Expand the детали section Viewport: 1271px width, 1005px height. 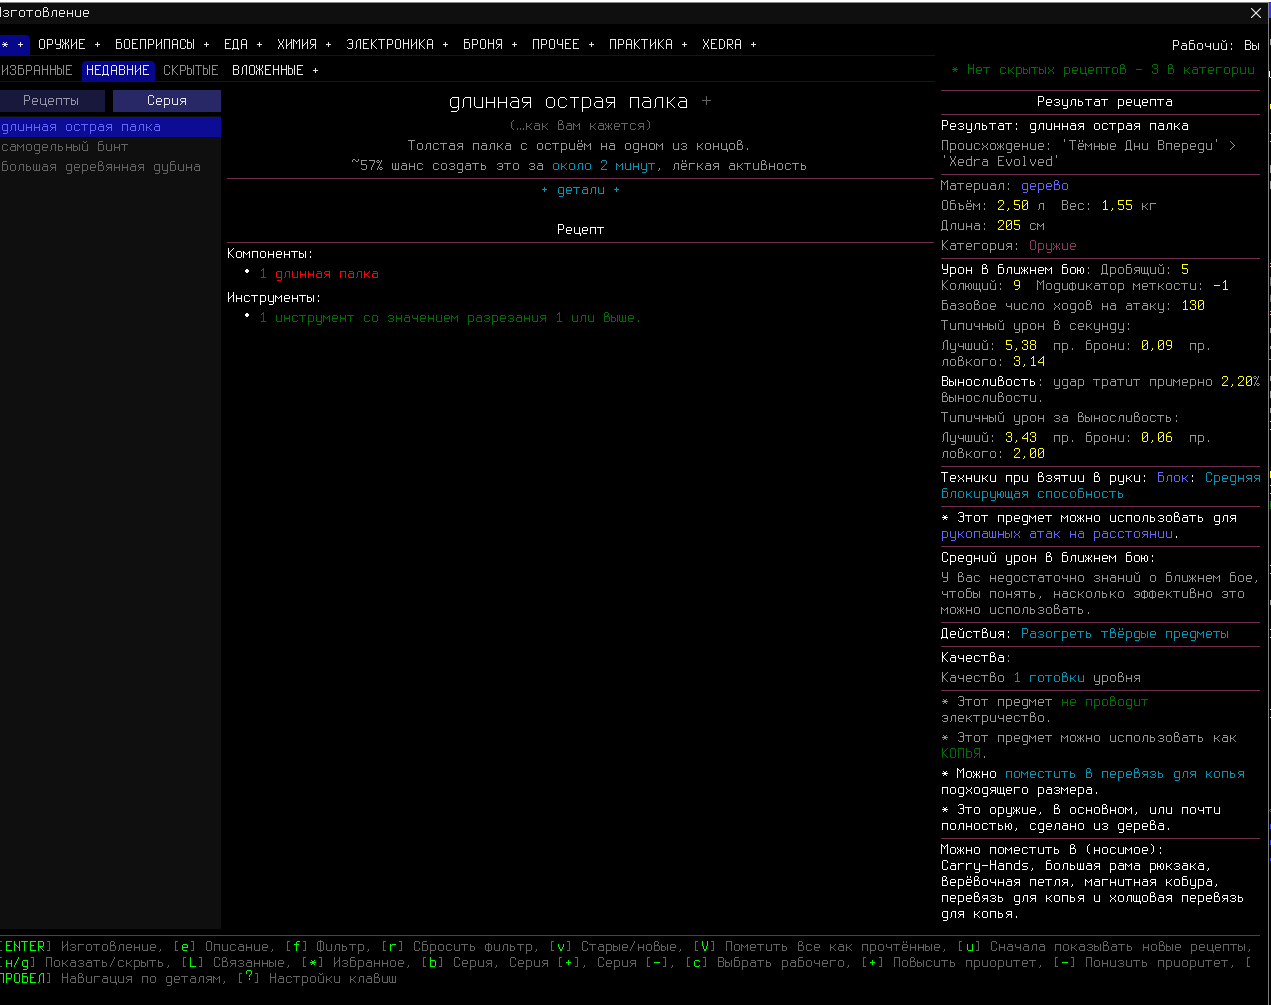coord(581,190)
